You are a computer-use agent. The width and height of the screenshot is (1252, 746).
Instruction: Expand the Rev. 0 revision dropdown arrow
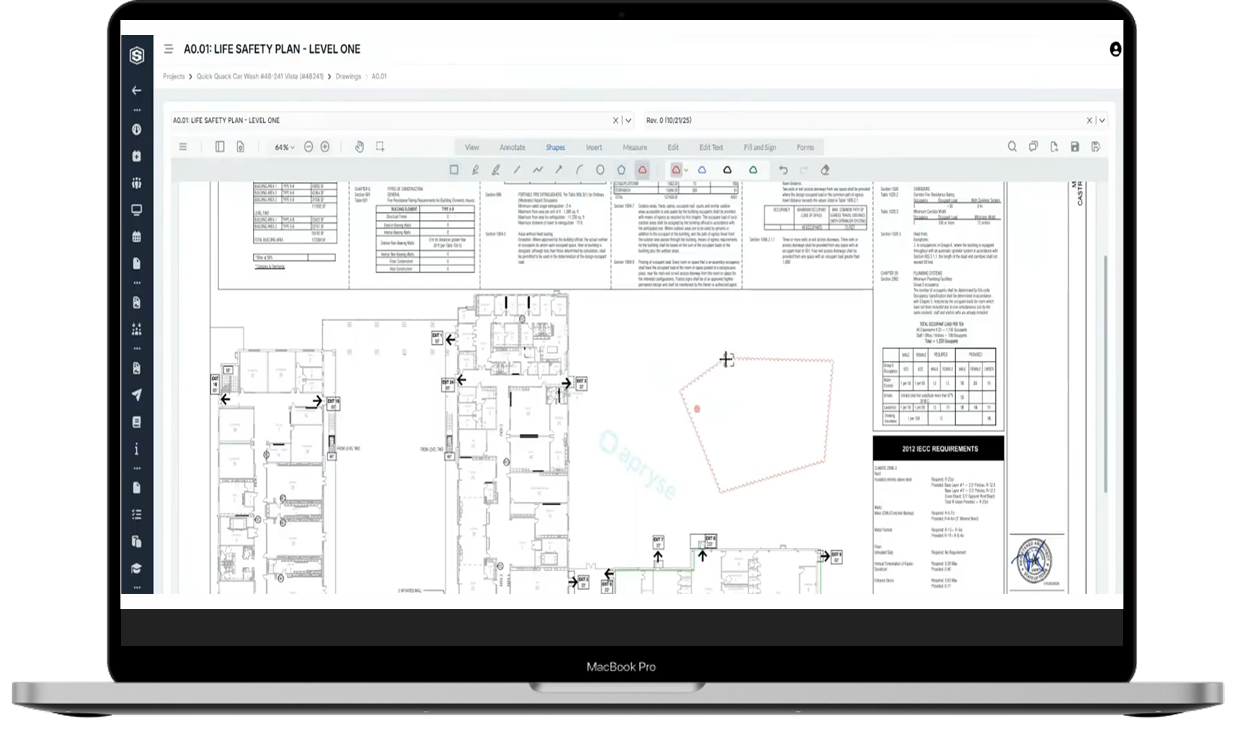point(1102,120)
